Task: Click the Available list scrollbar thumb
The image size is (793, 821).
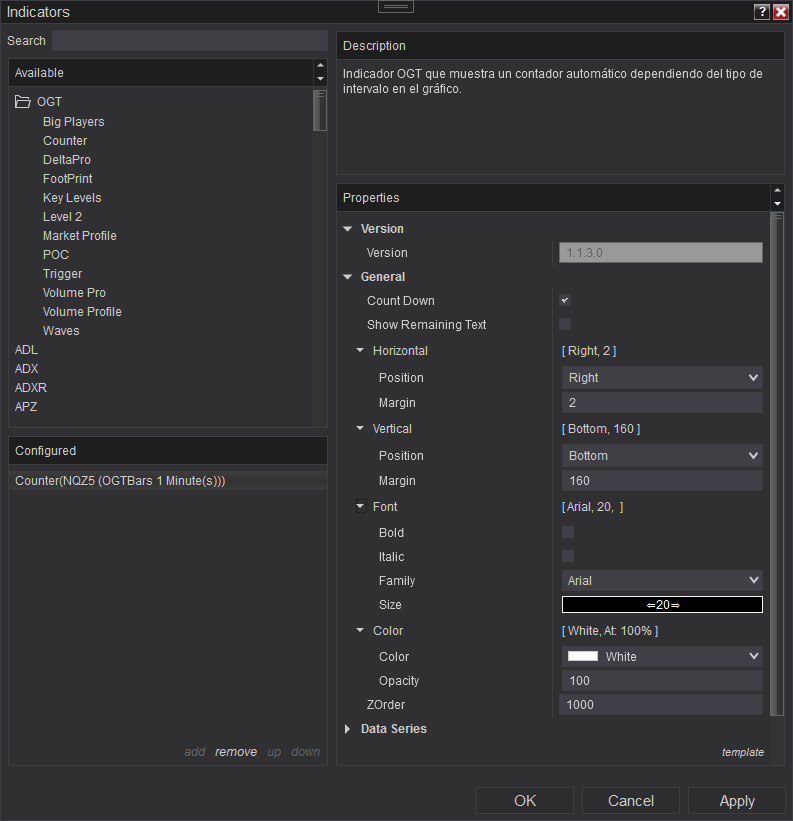Action: point(320,110)
